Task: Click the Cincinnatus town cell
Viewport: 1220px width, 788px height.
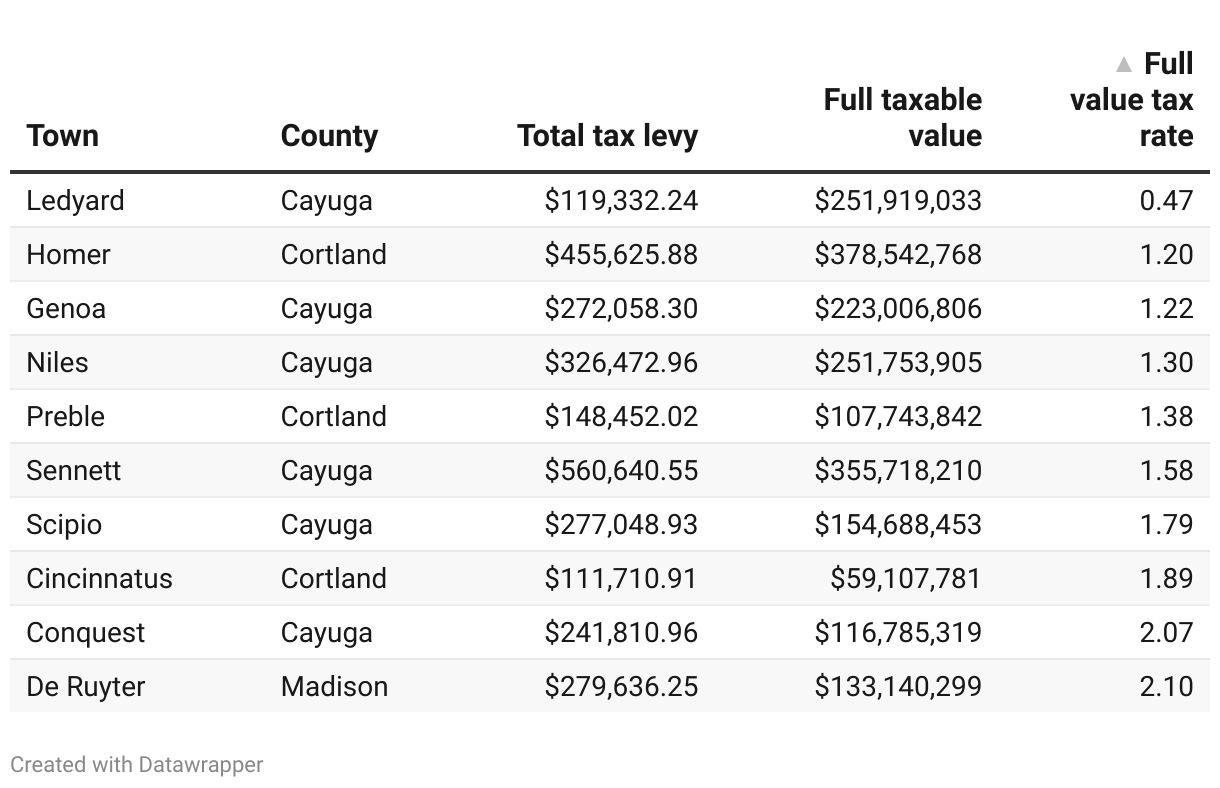Action: 99,578
